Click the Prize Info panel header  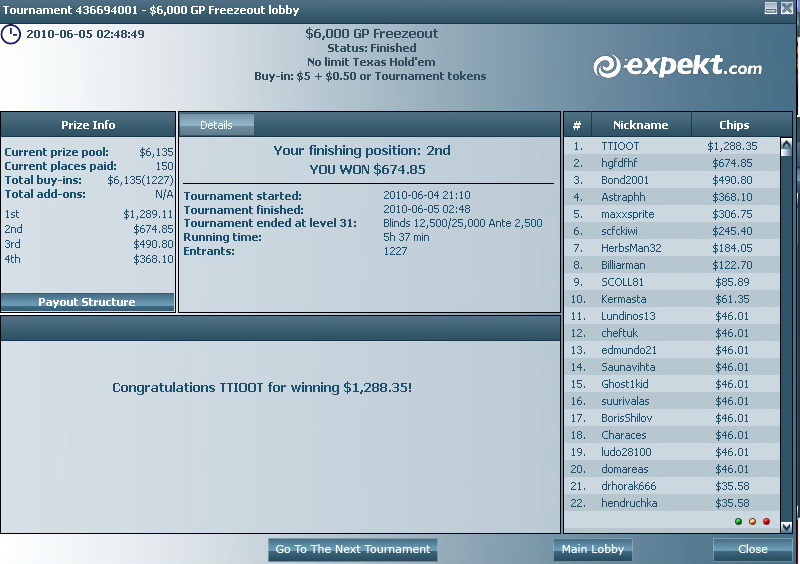click(88, 125)
